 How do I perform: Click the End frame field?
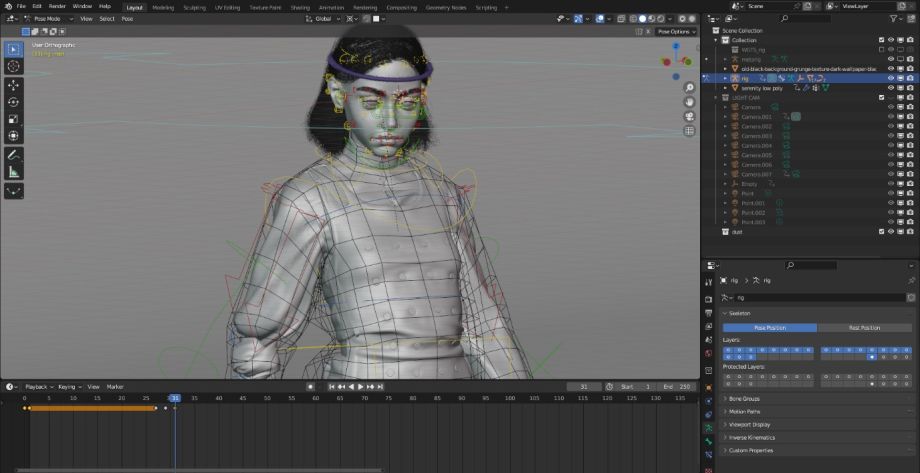click(x=676, y=387)
